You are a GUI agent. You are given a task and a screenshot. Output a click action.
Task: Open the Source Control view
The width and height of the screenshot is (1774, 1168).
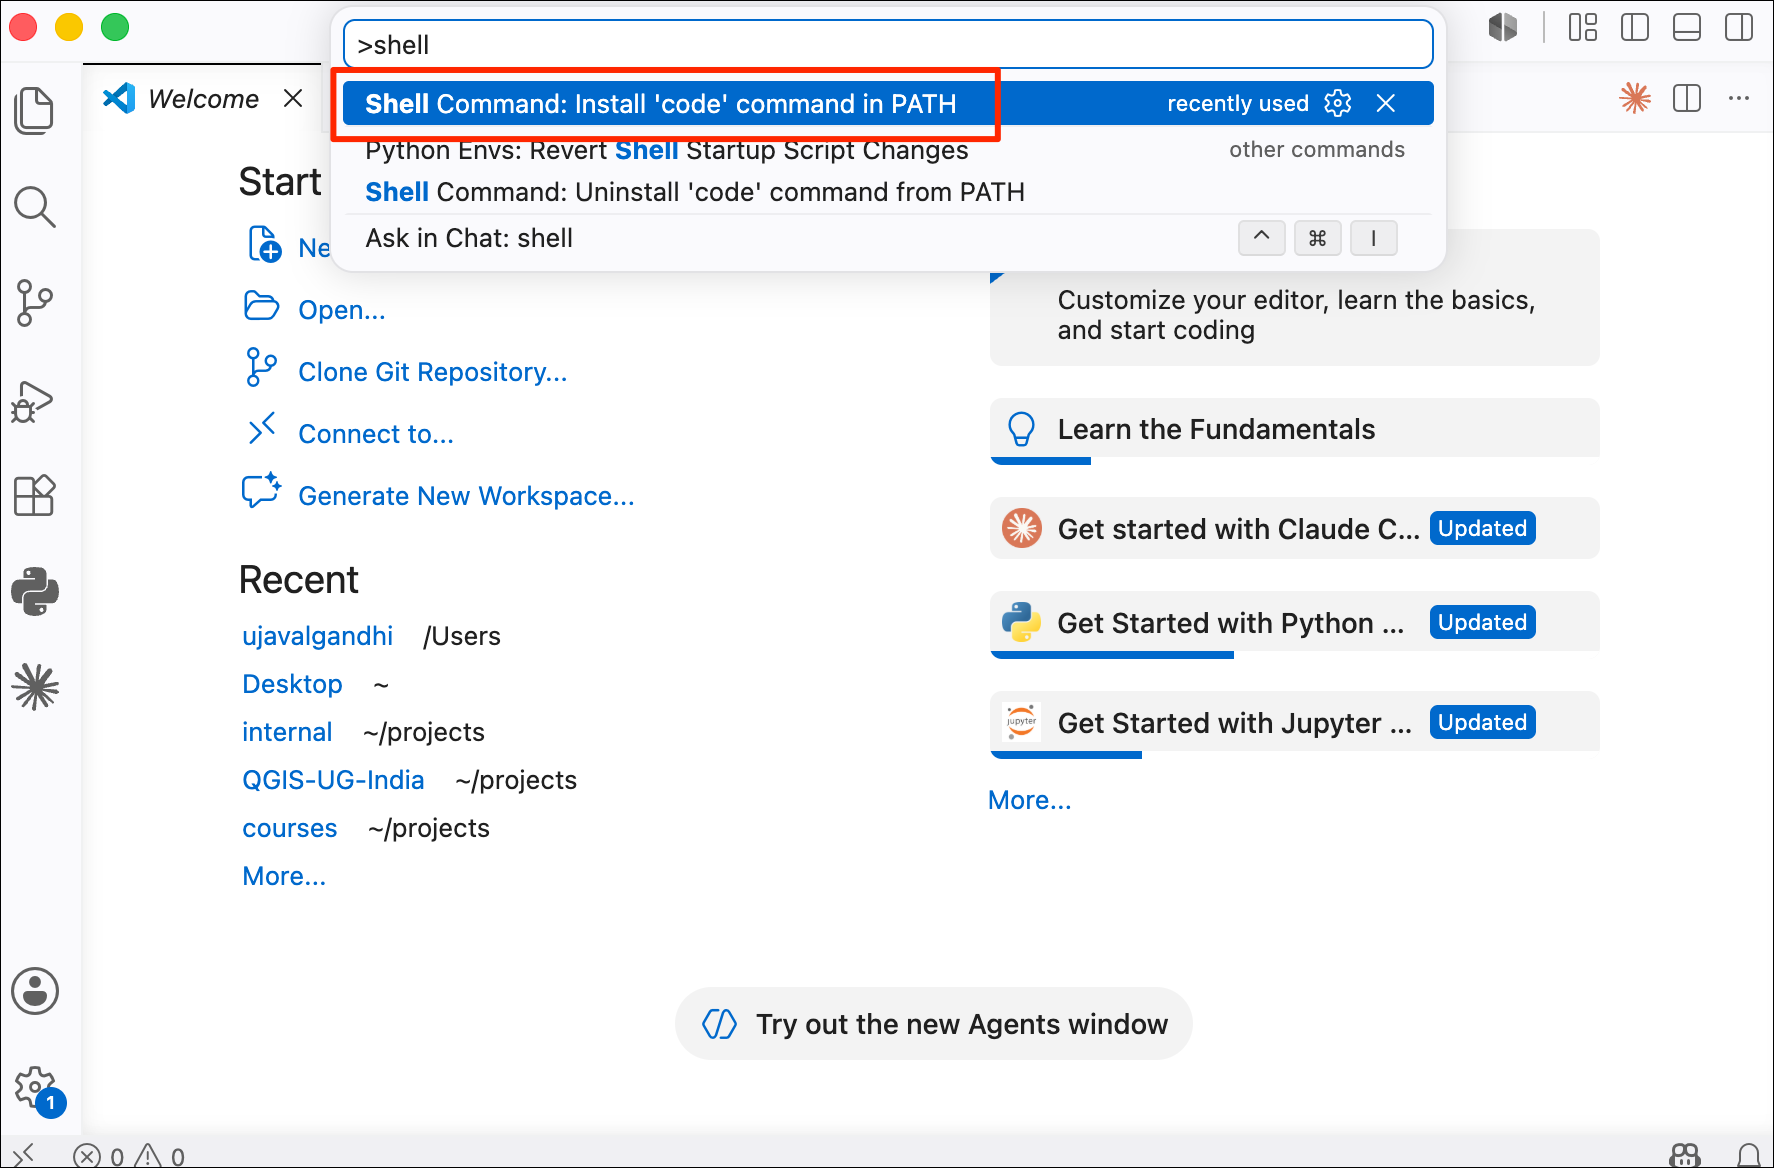[35, 303]
